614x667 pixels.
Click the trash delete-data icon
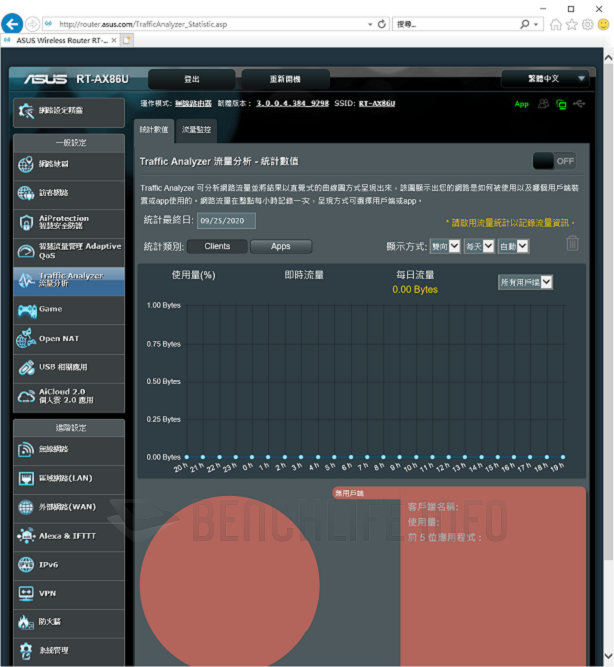(572, 243)
